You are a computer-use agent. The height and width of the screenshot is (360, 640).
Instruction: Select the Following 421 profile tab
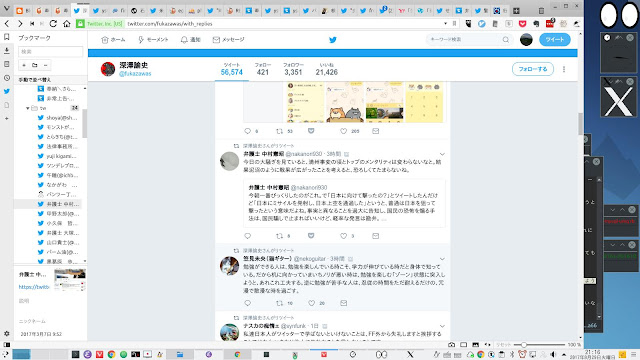(263, 69)
